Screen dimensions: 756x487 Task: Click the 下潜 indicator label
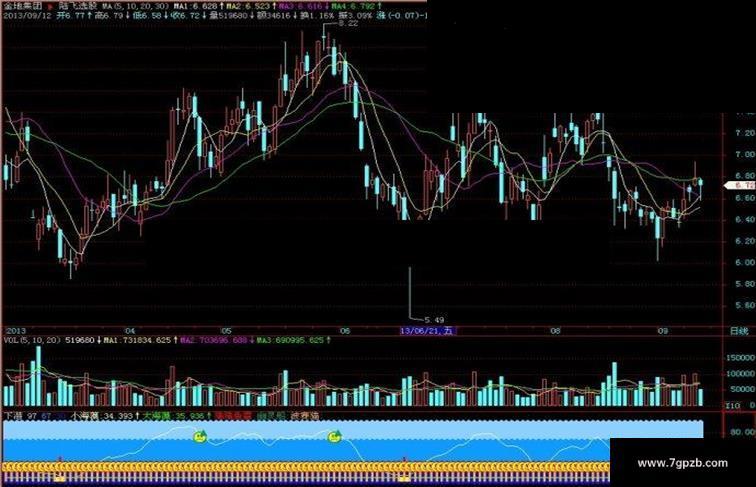pyautogui.click(x=13, y=416)
